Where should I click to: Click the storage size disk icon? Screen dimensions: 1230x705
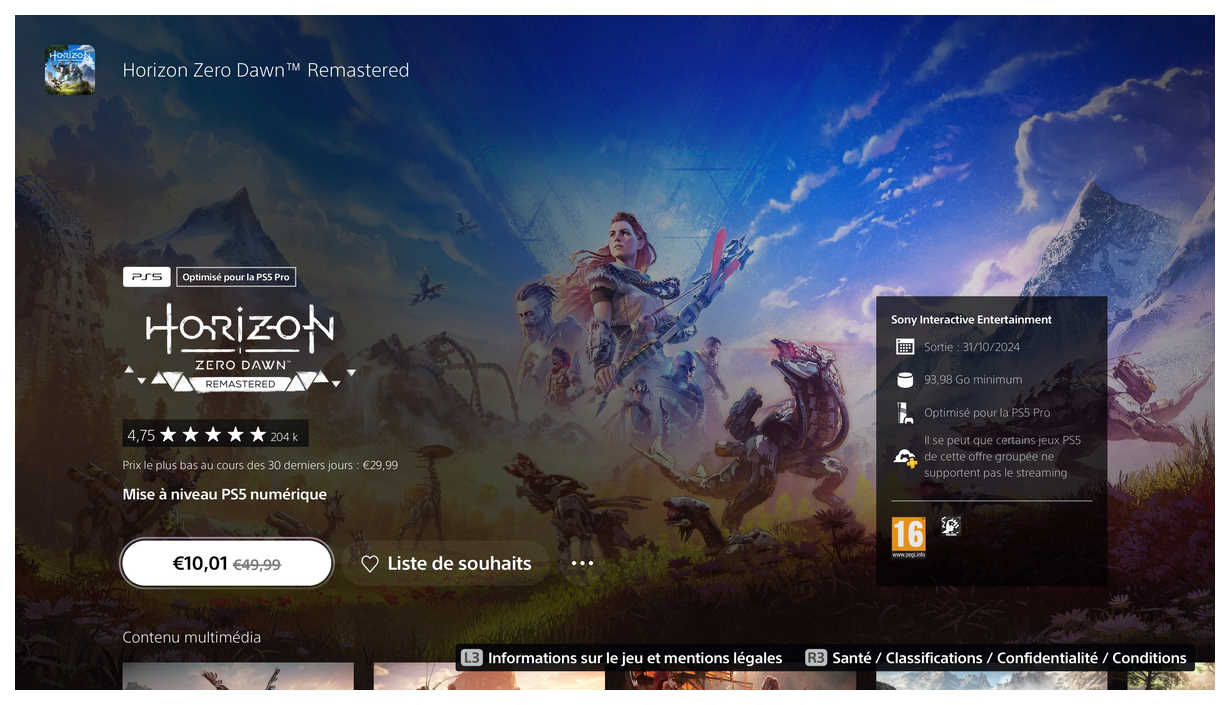tap(905, 380)
